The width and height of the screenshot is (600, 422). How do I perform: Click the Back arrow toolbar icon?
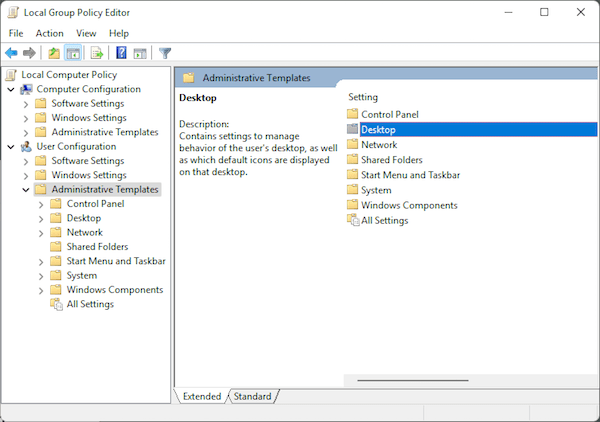point(11,53)
